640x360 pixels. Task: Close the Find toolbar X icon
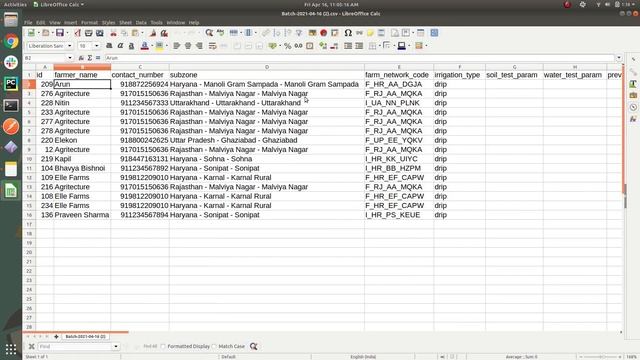31,347
